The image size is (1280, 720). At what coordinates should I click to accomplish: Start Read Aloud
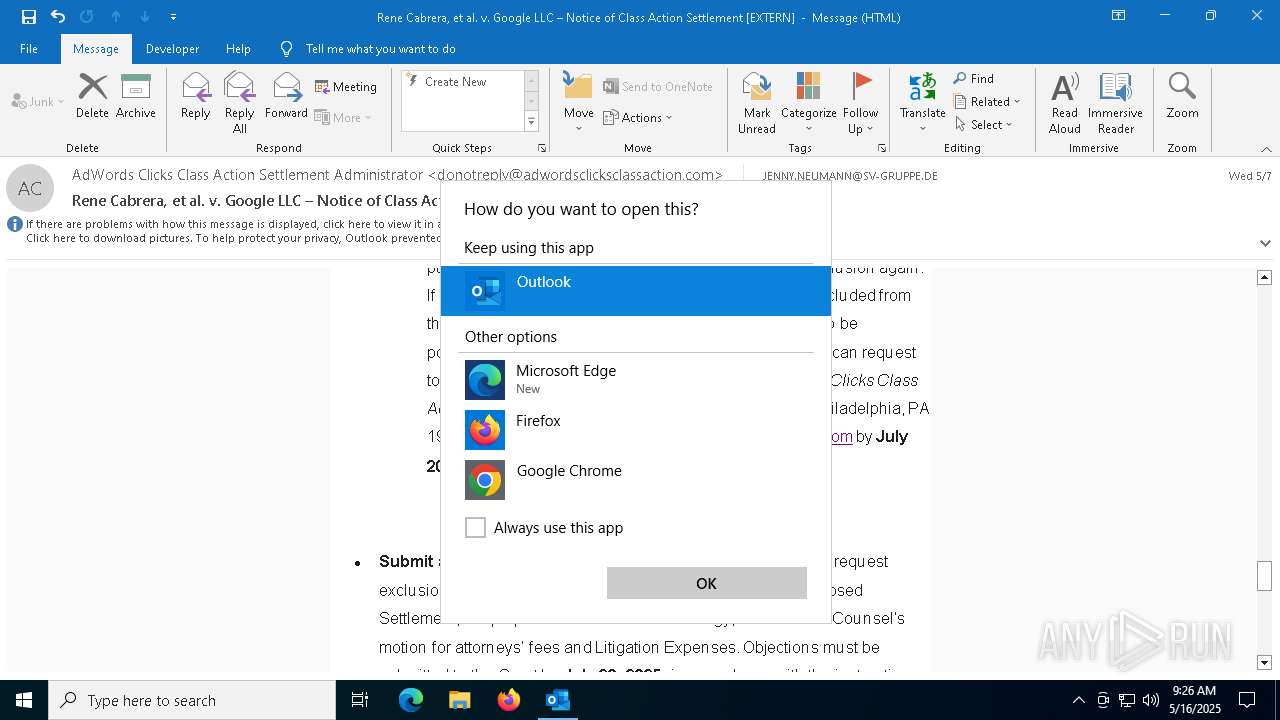click(1065, 102)
